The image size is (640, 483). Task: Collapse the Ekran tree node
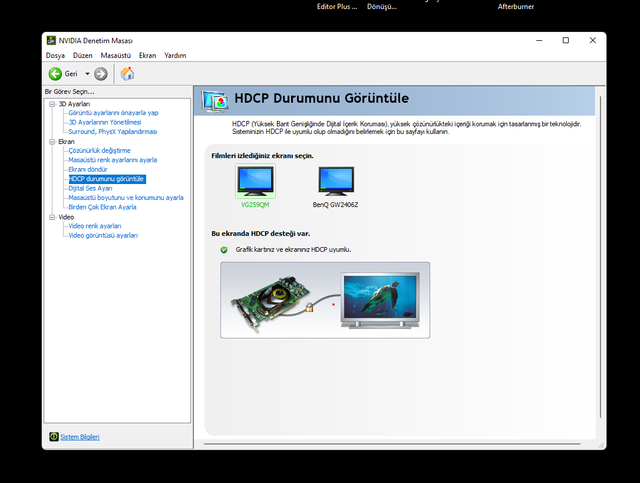51,142
